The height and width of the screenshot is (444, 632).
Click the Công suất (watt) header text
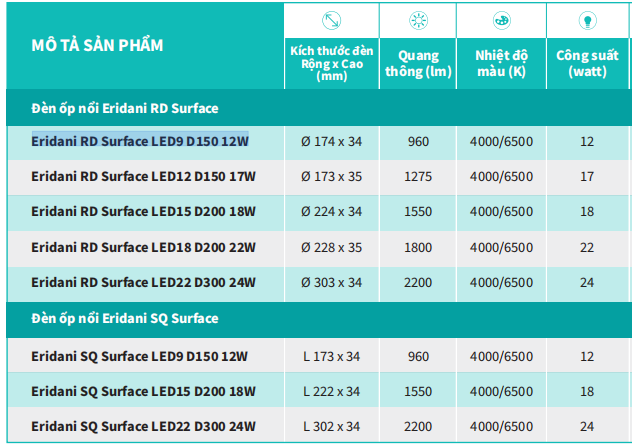(x=587, y=63)
